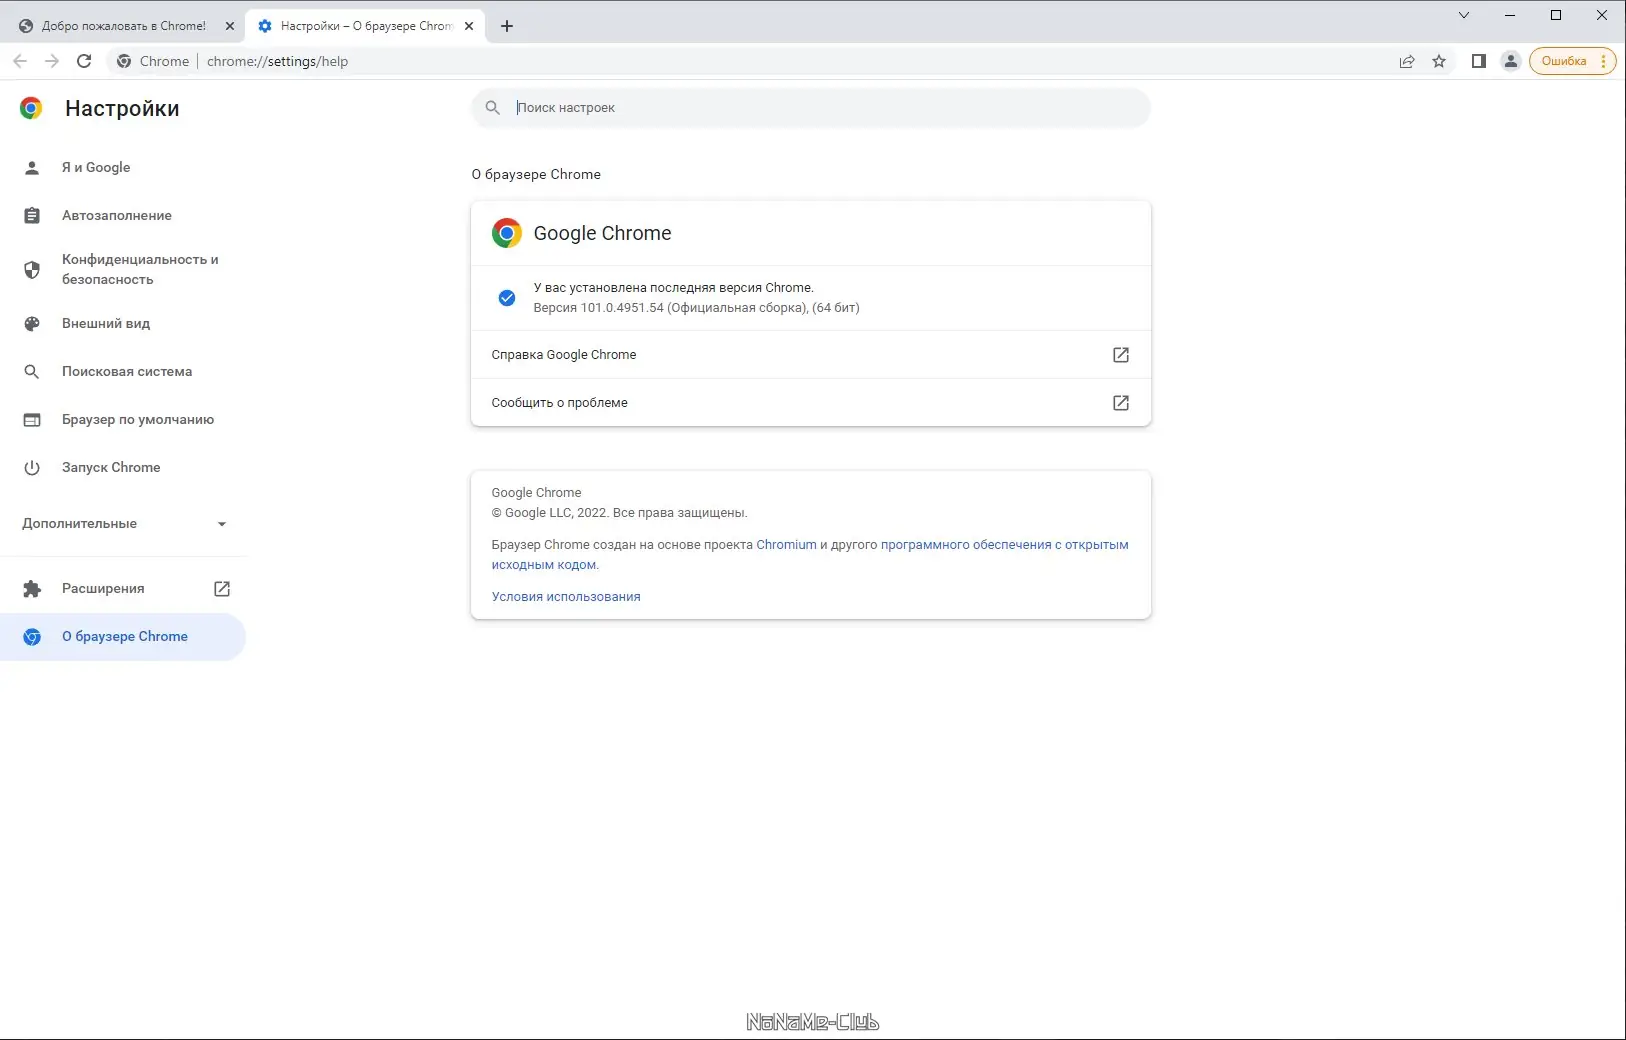This screenshot has width=1626, height=1040.
Task: Open the Chromium project link
Action: 786,545
